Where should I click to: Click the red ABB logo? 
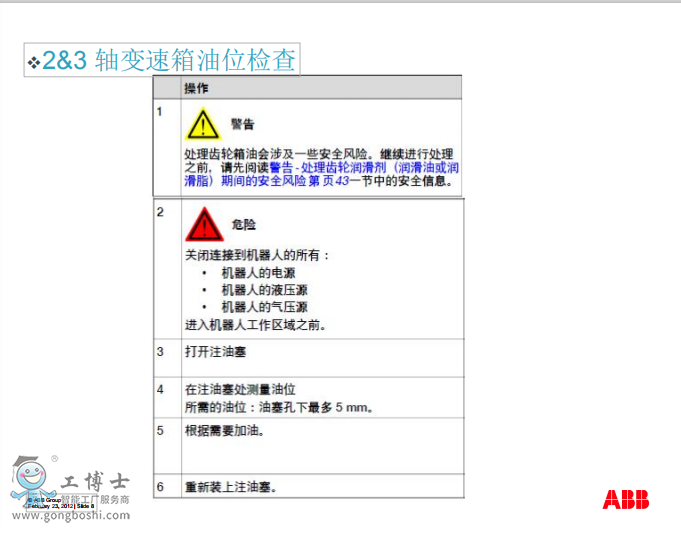pos(625,500)
